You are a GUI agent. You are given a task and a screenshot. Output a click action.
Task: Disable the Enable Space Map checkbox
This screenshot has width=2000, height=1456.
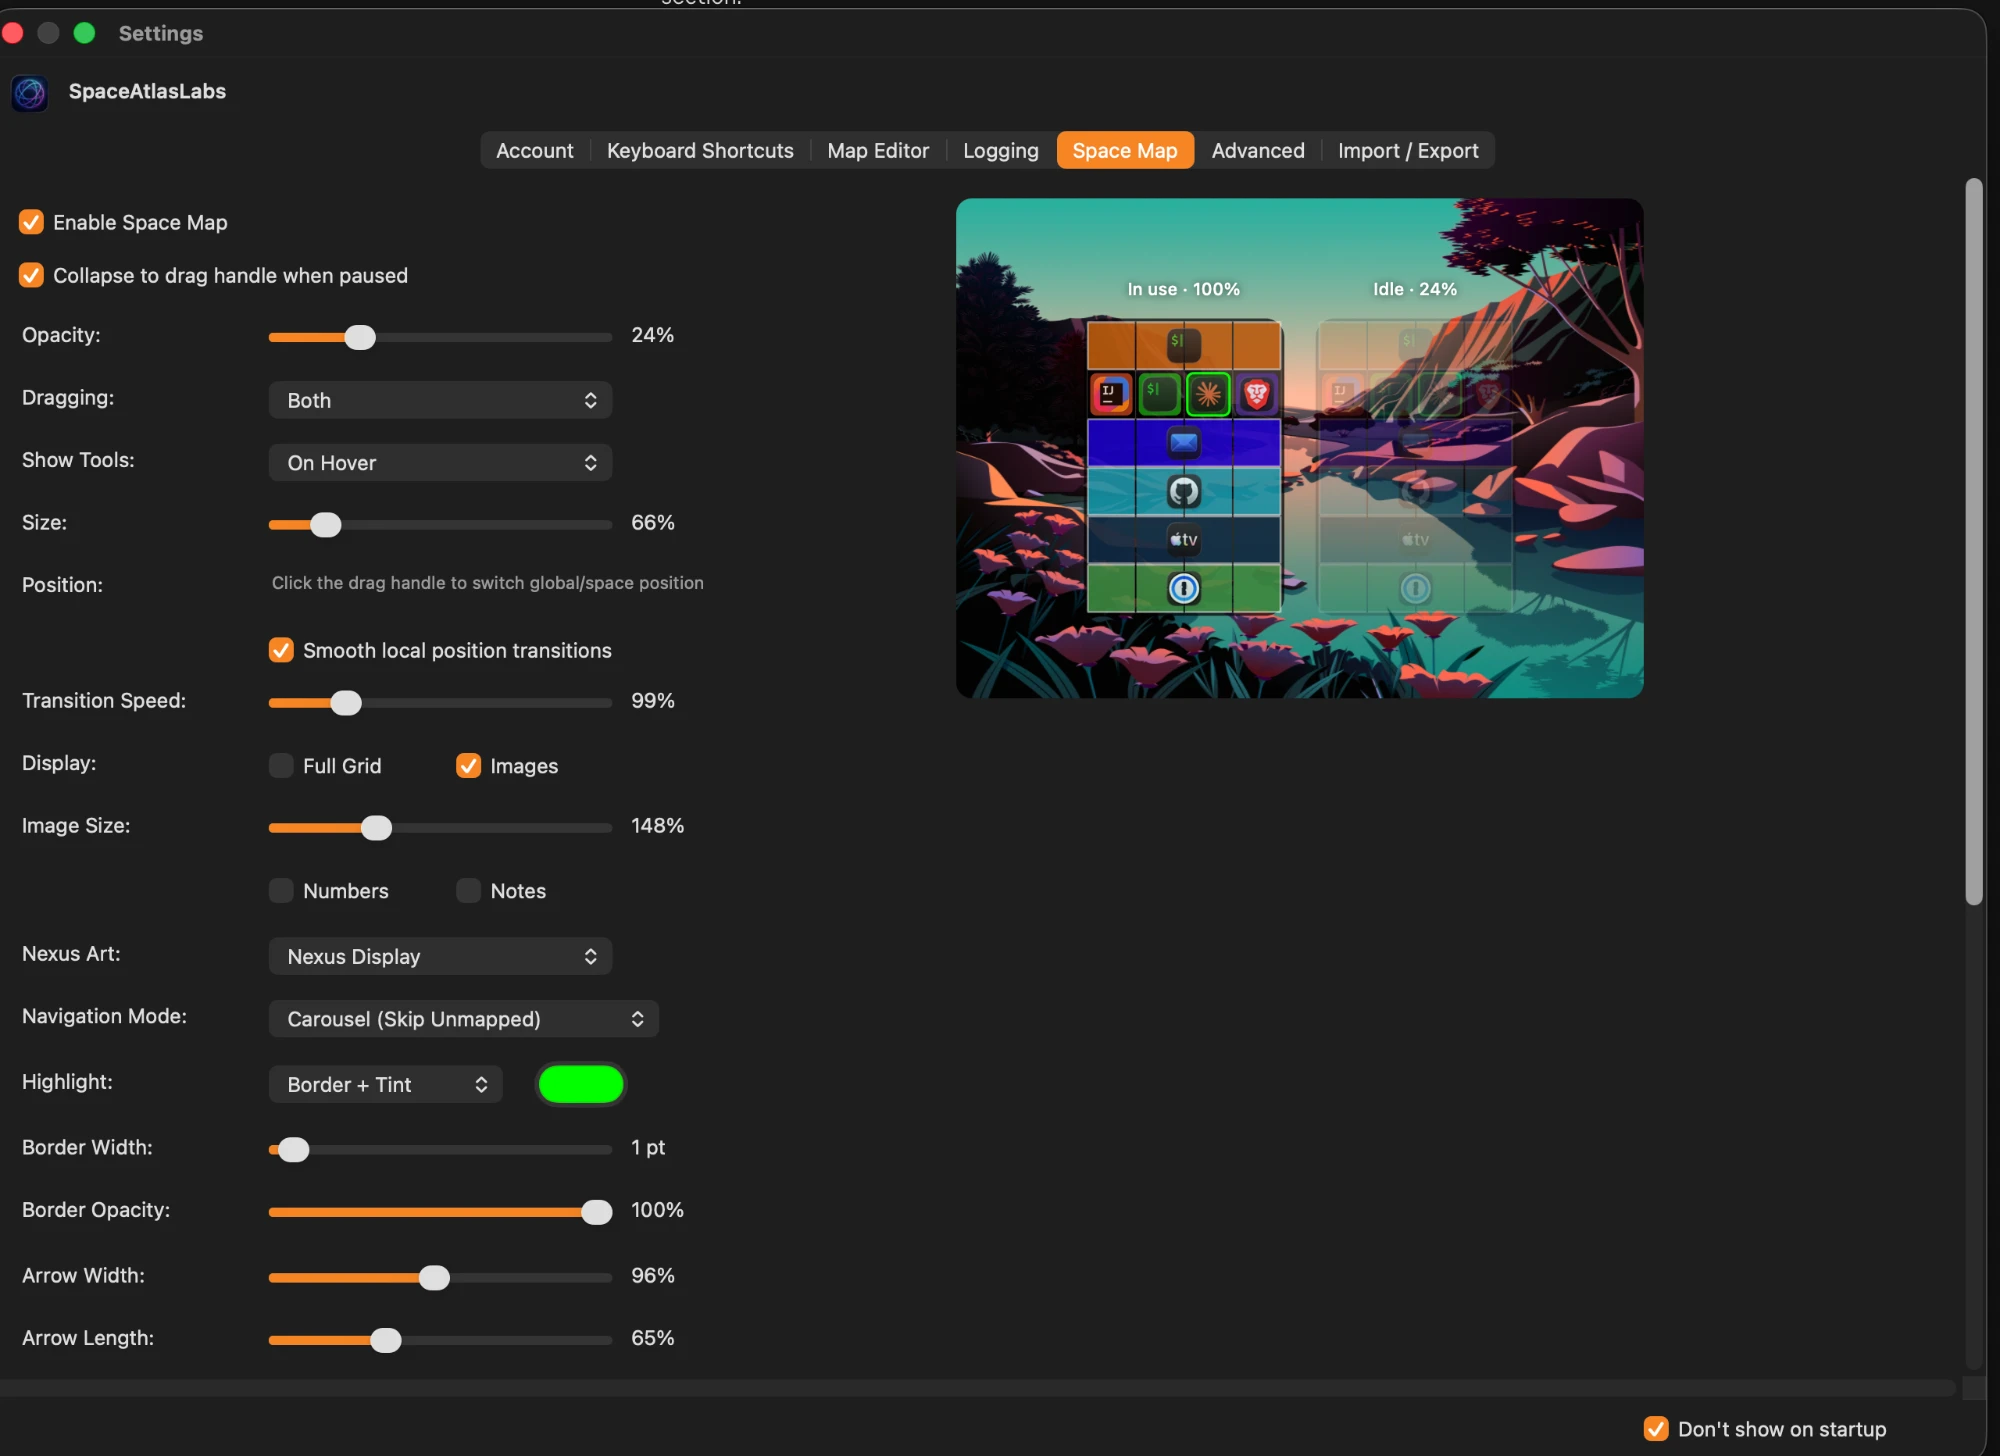31,222
